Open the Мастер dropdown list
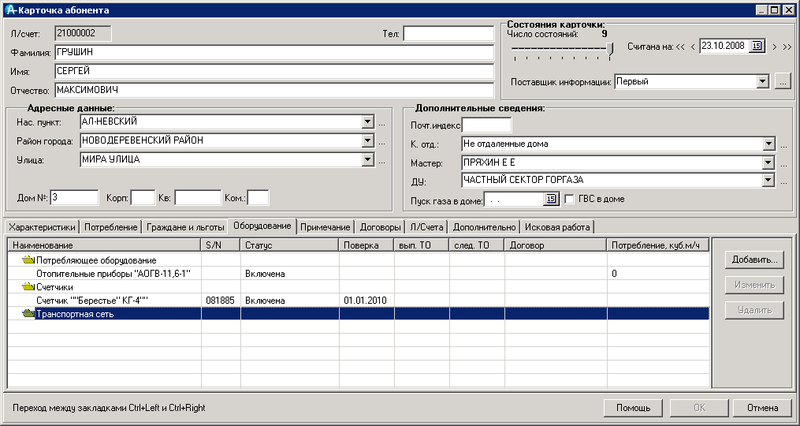The width and height of the screenshot is (800, 426). point(767,162)
